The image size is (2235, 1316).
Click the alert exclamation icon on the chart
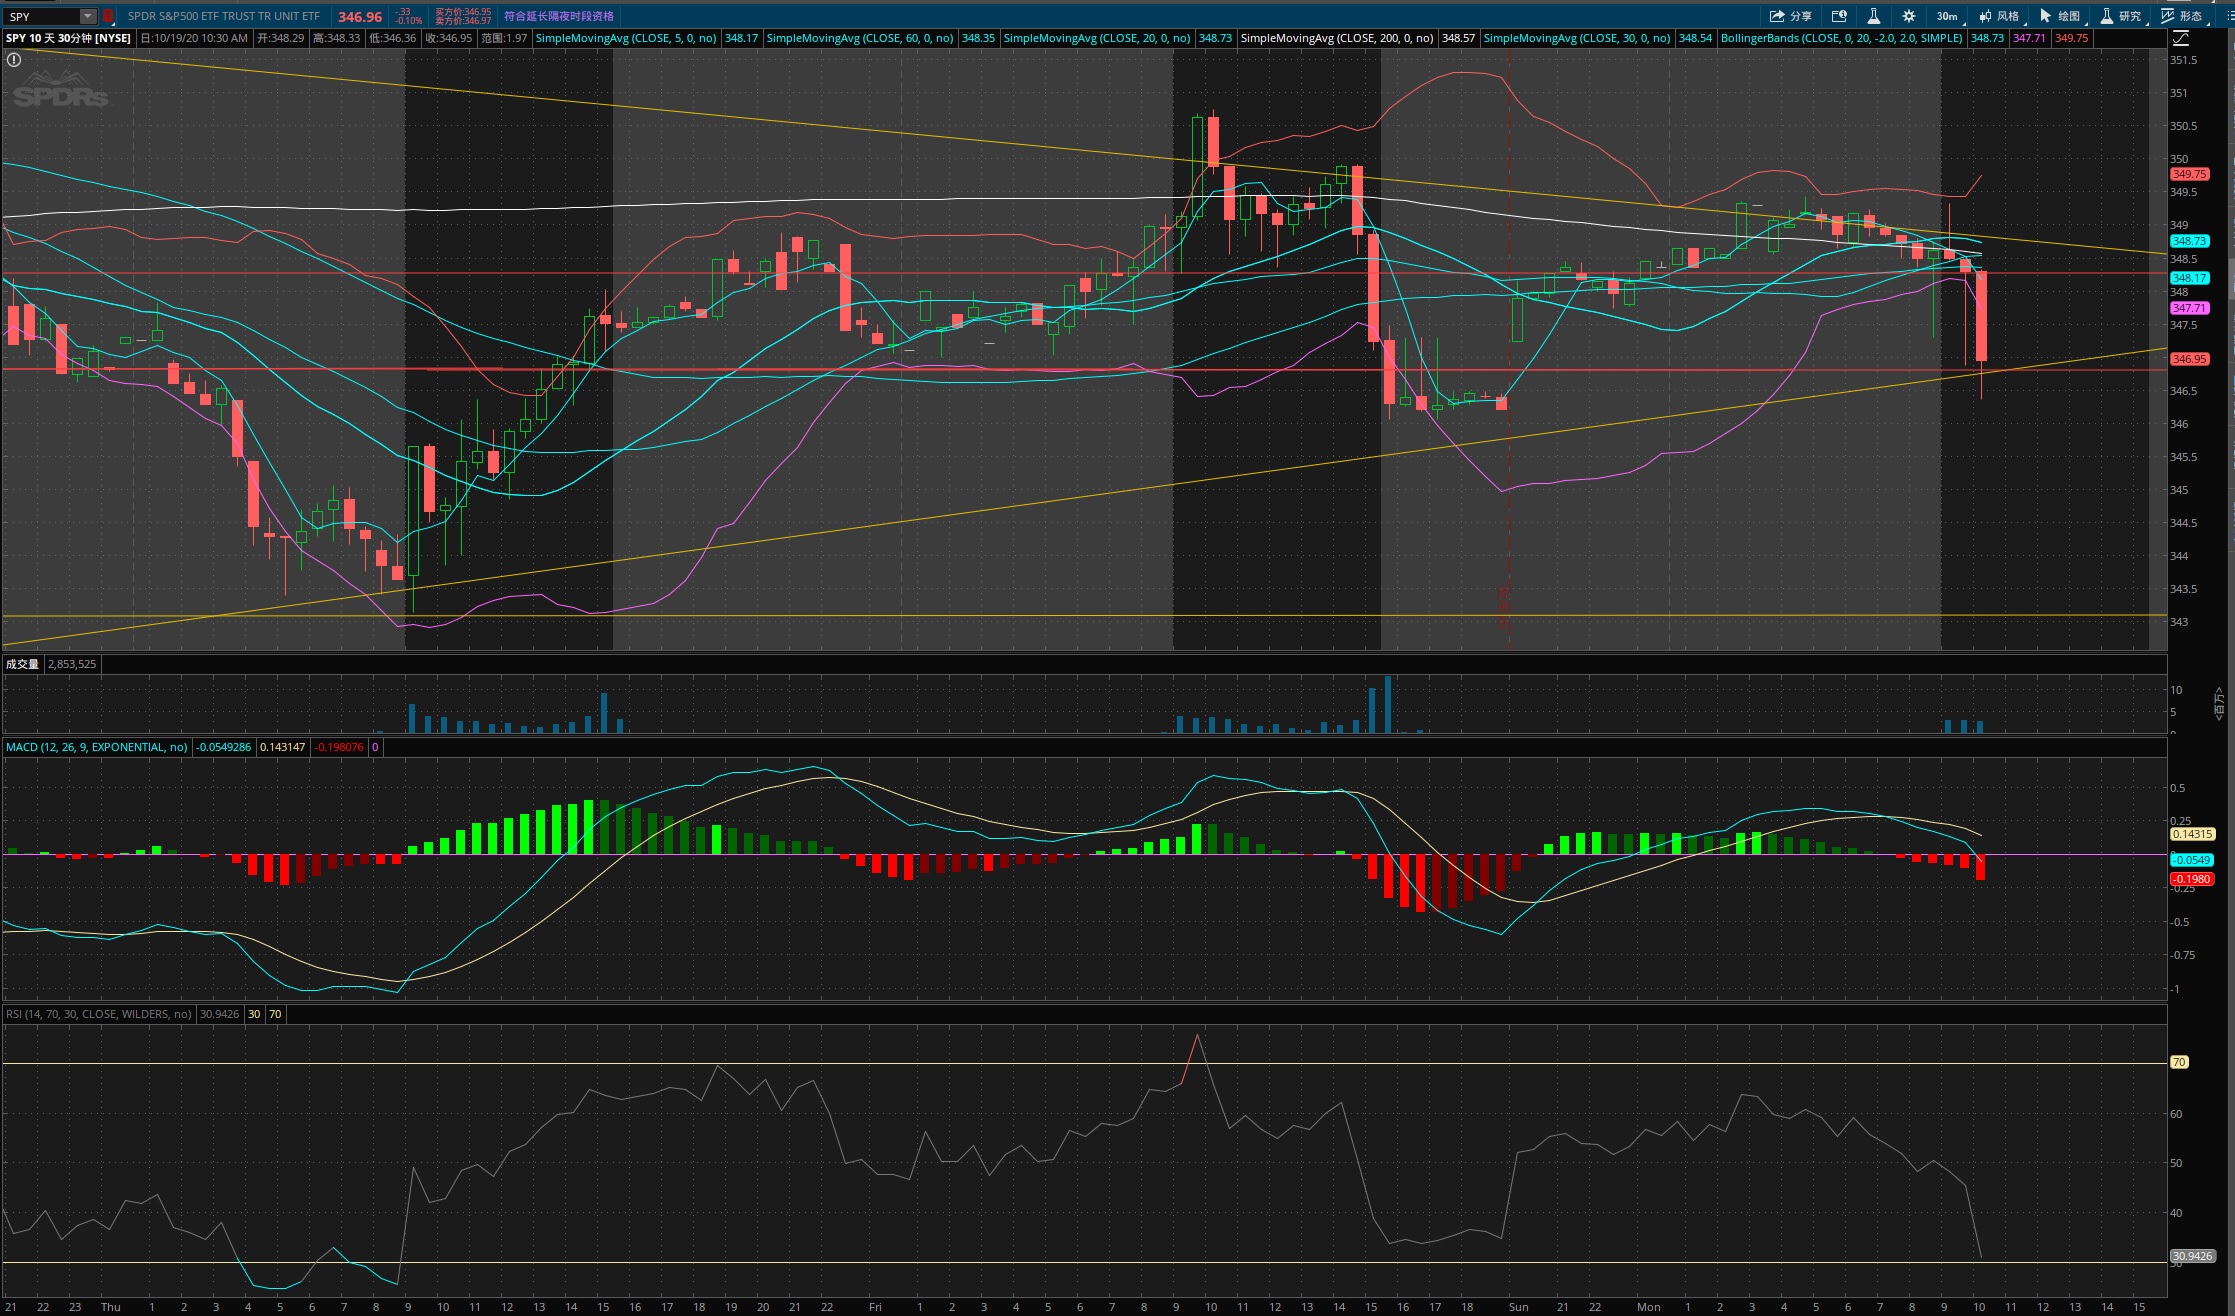(14, 60)
